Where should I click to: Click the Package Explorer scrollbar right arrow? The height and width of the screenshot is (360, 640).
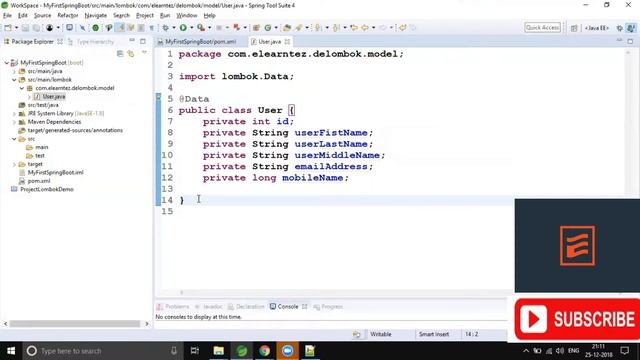tap(147, 324)
